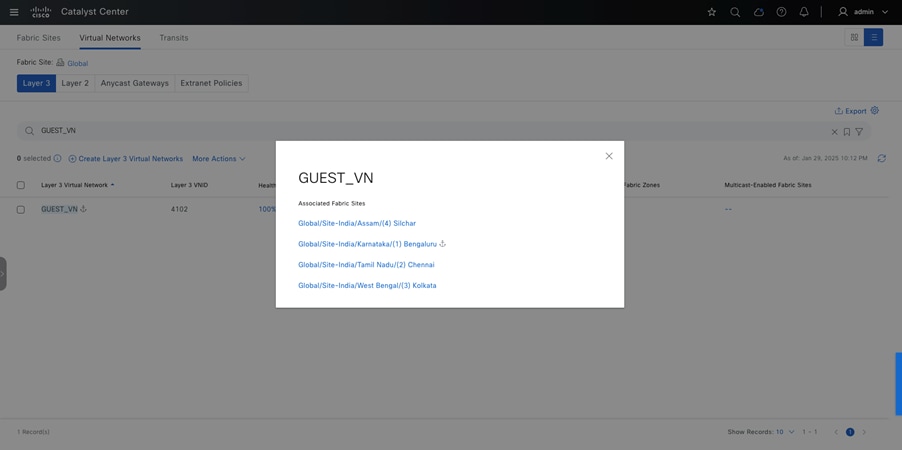The width and height of the screenshot is (902, 450).
Task: Expand the left side panel handle
Action: pos(3,273)
